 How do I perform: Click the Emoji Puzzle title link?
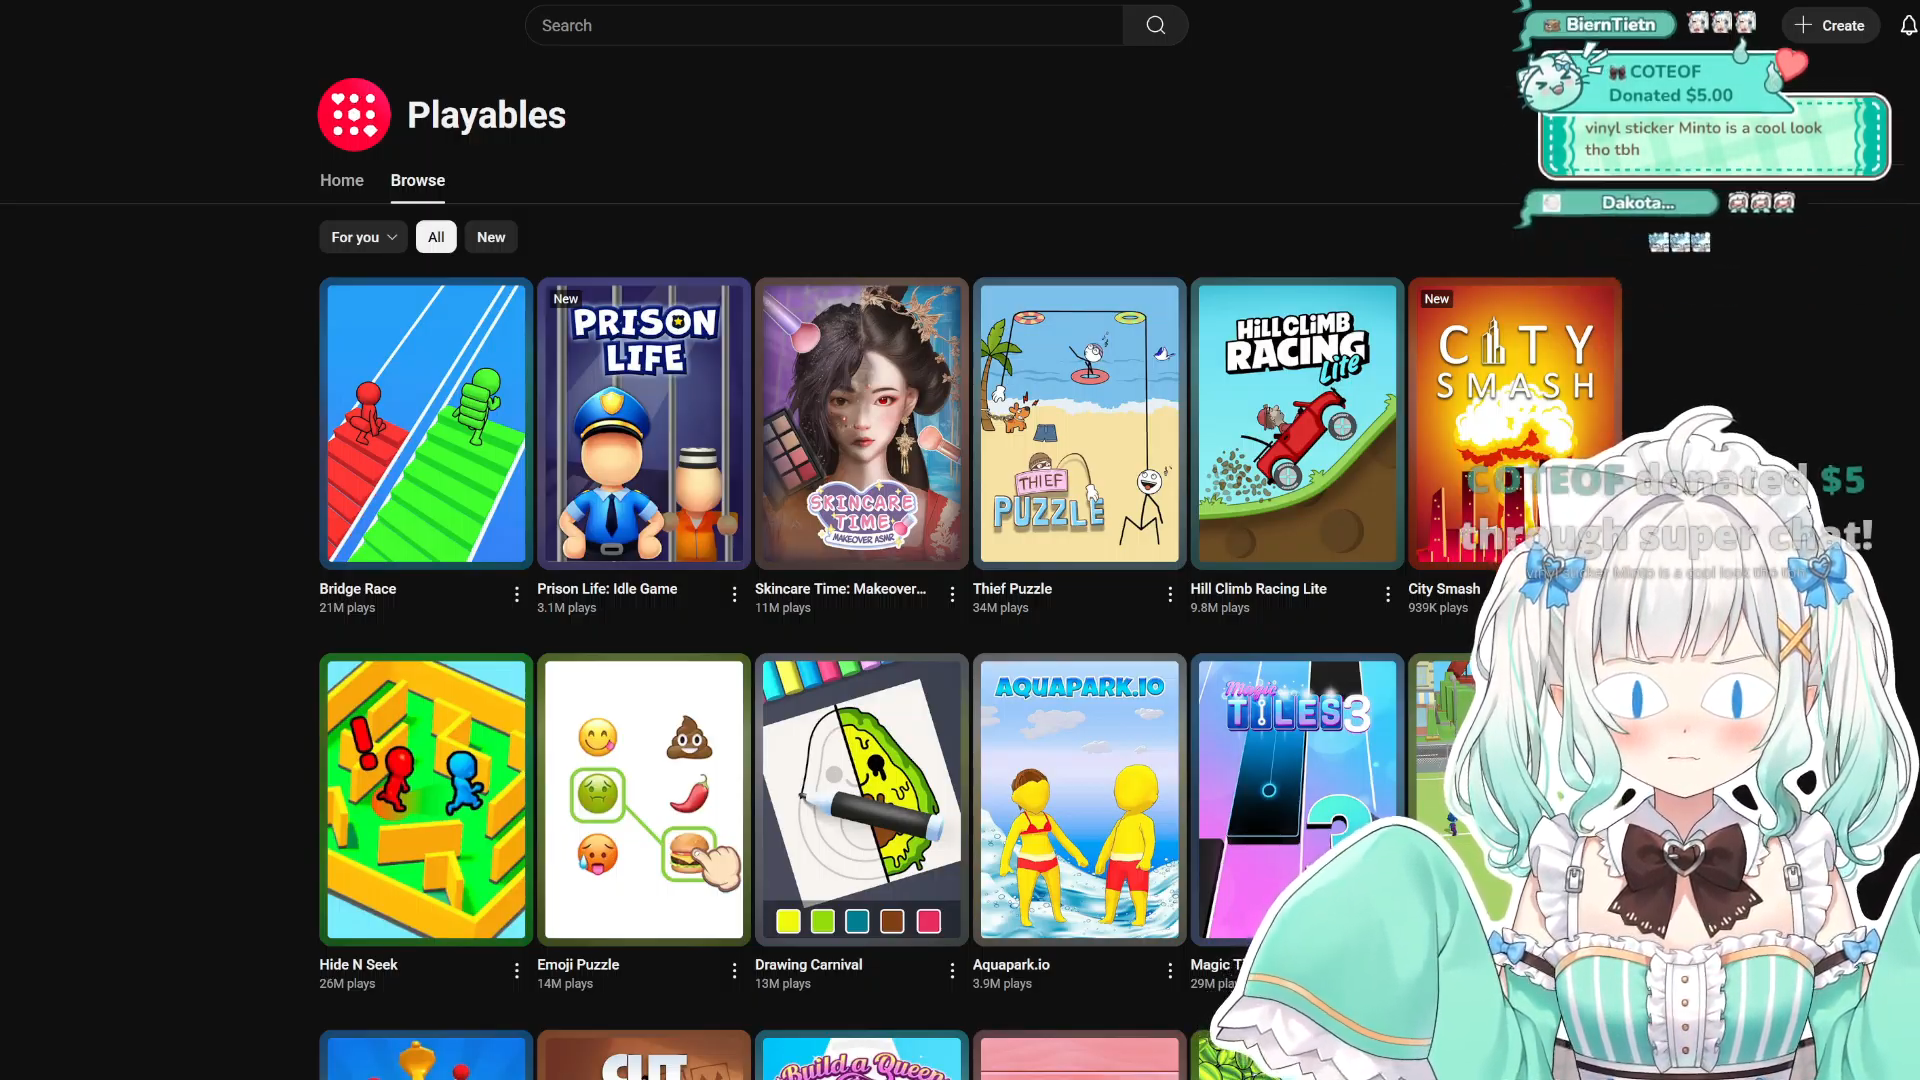[578, 965]
